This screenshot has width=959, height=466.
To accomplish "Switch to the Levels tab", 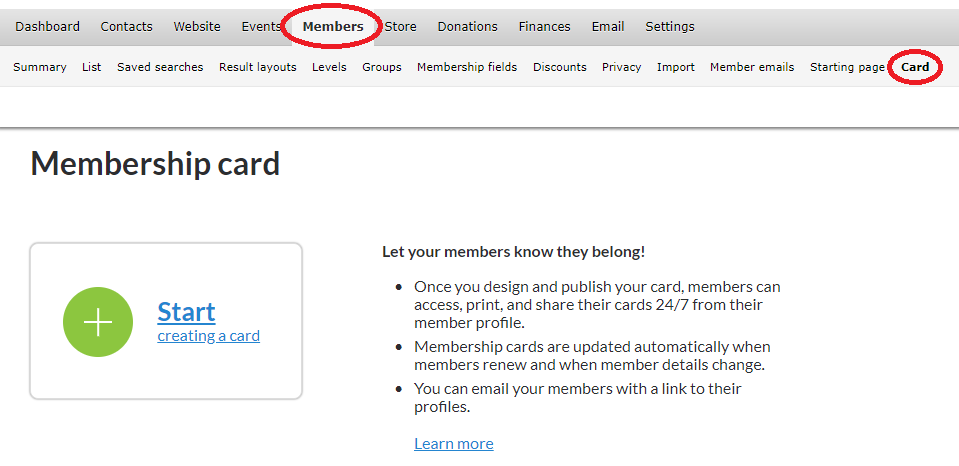I will coord(329,67).
